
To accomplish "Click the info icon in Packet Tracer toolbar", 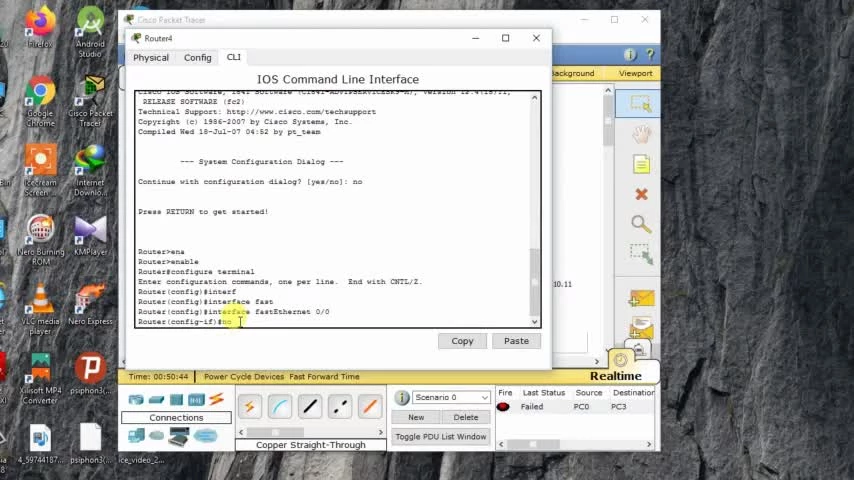I will (x=630, y=54).
